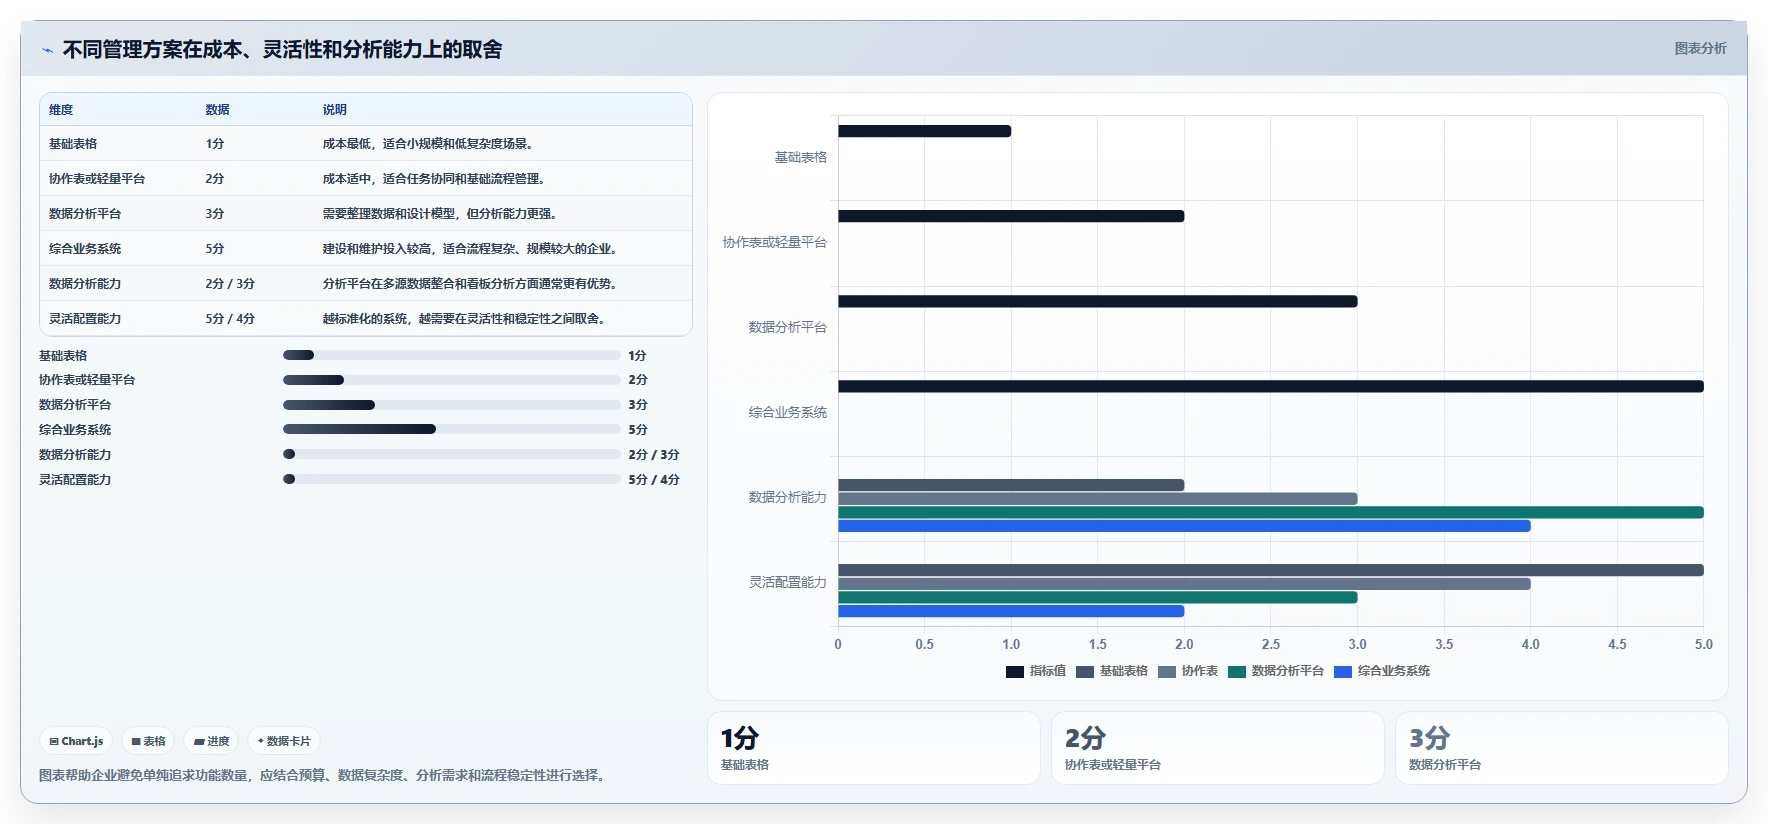The width and height of the screenshot is (1768, 824).
Task: Toggle the 综合业务系统 legend swatch
Action: click(x=1343, y=671)
